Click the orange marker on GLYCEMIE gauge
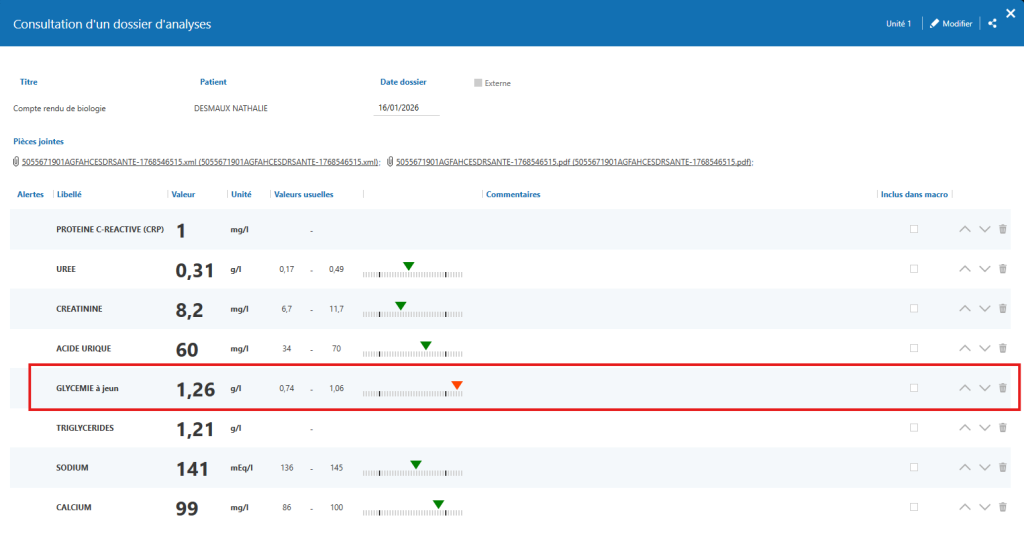Viewport: 1024px width, 542px height. (x=457, y=385)
